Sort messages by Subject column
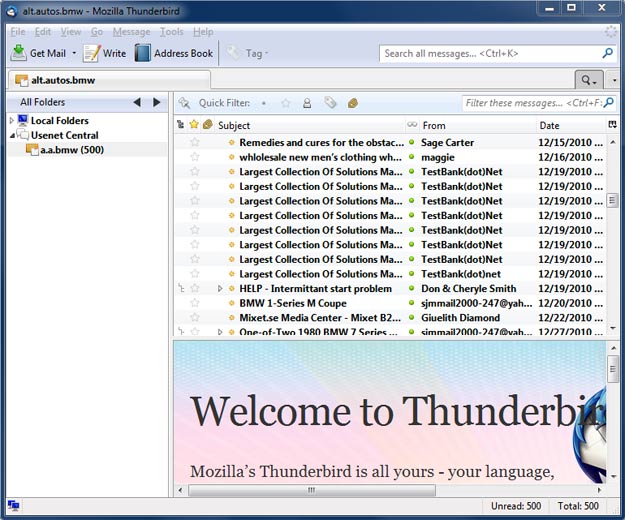 pos(309,126)
